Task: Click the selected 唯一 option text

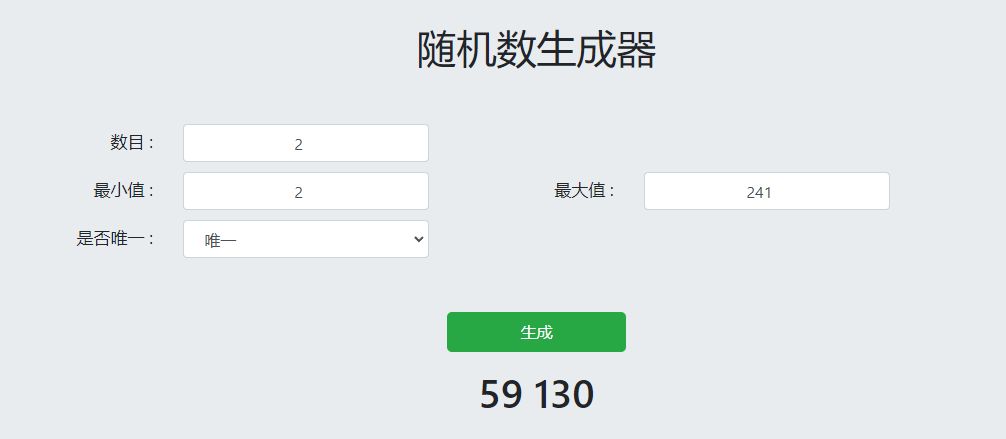Action: [x=220, y=240]
